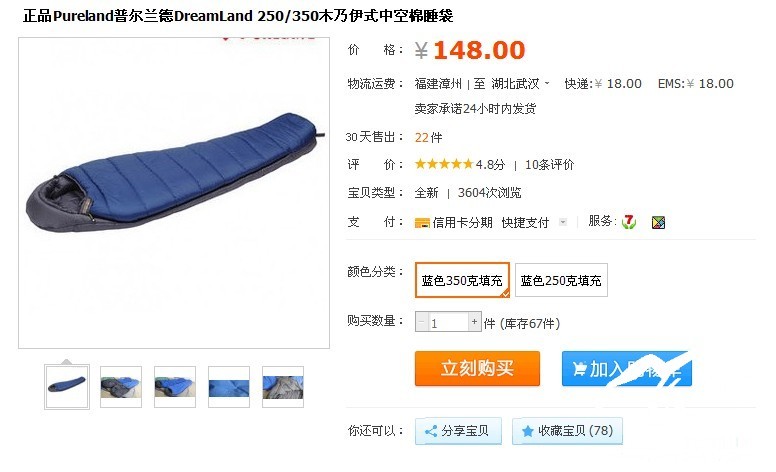Click the add to cart button
Viewport: 776px width, 472px height.
627,369
